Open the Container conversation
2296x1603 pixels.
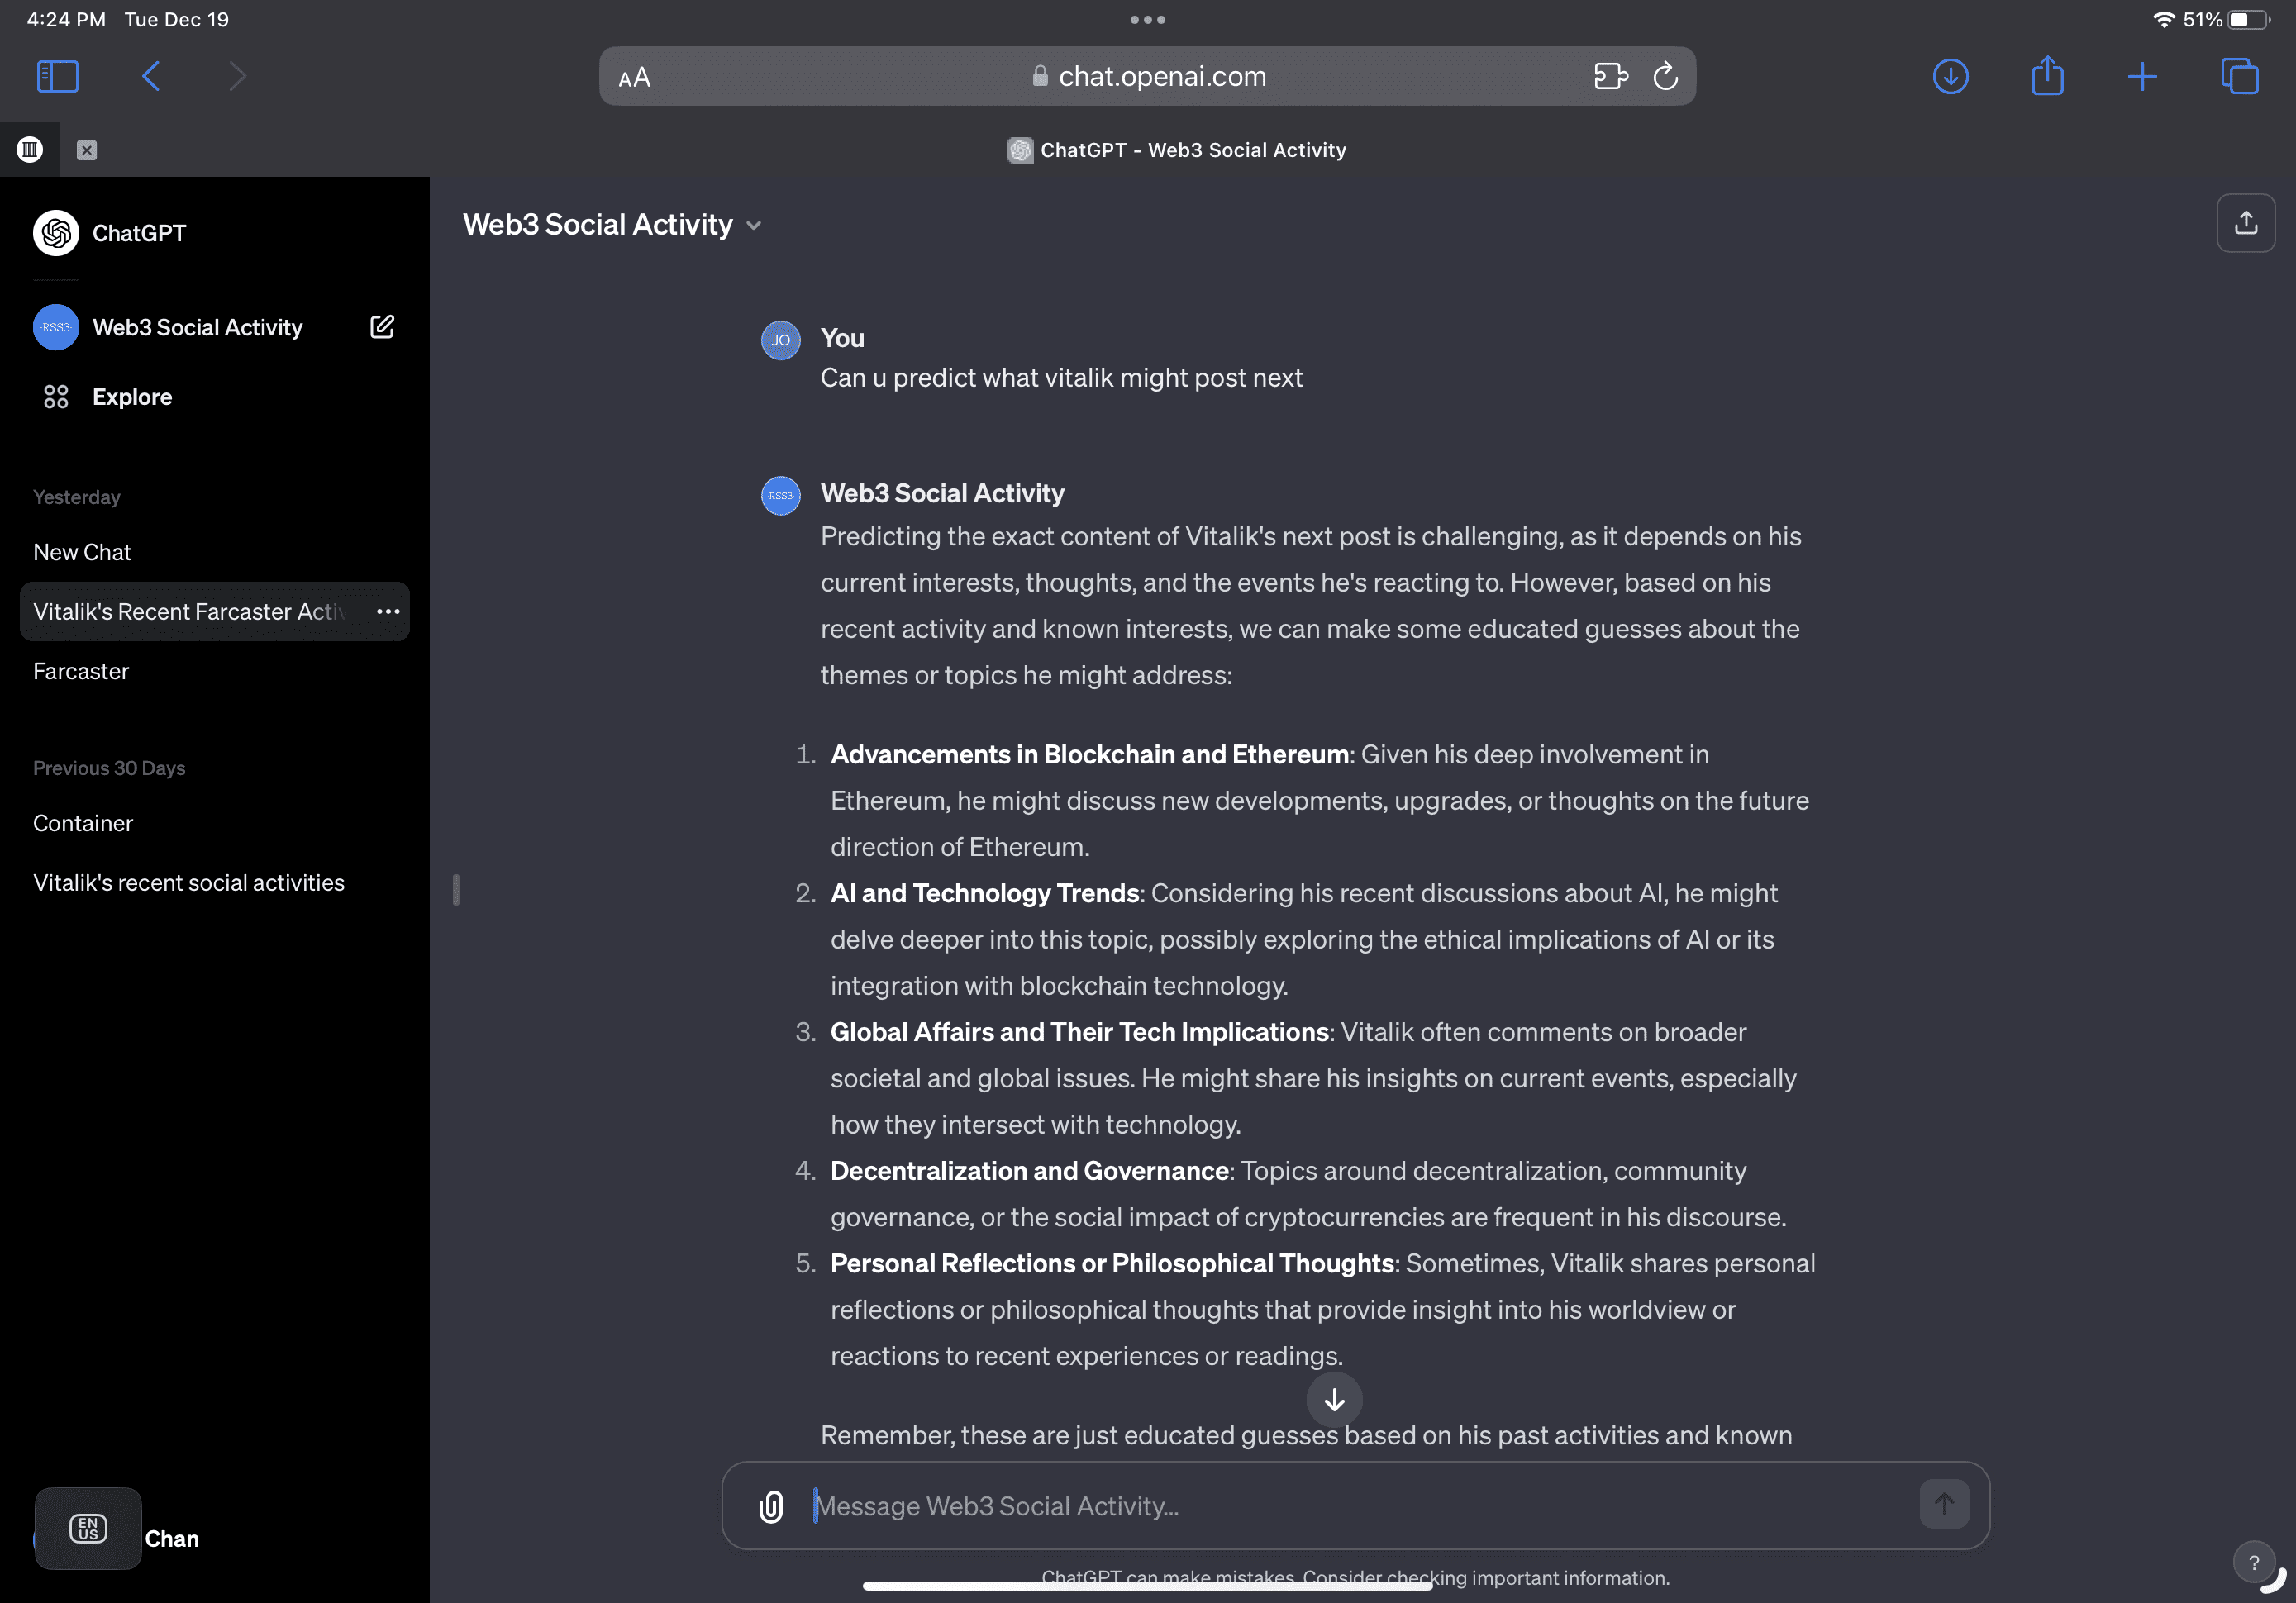[x=83, y=823]
